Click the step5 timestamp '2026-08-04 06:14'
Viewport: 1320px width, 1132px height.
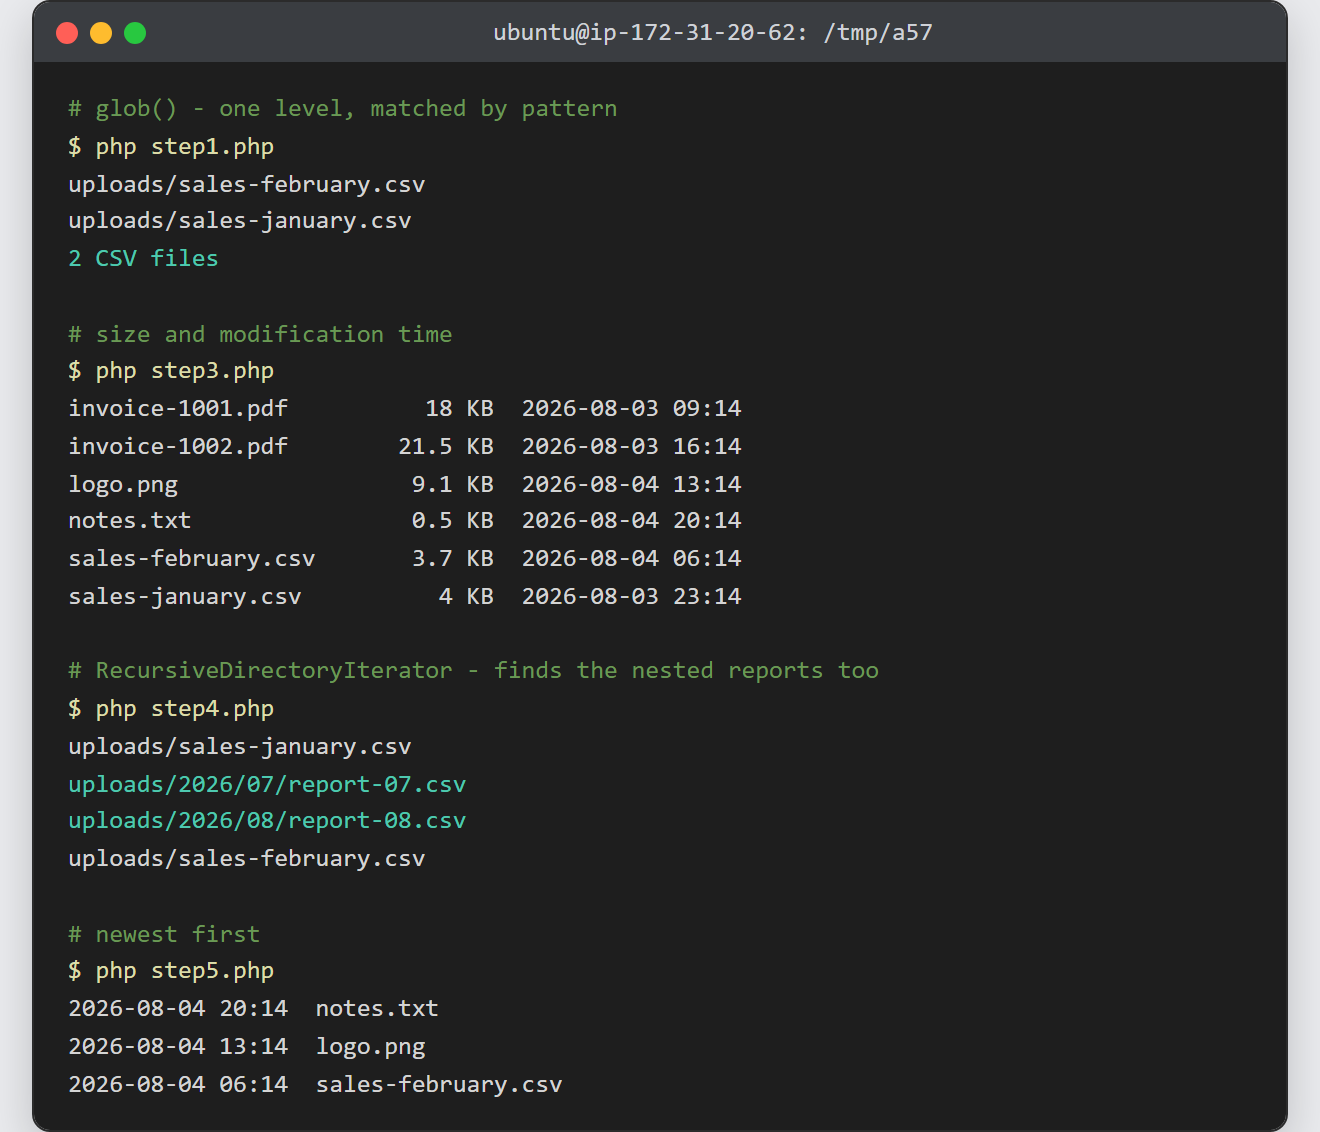click(178, 1085)
